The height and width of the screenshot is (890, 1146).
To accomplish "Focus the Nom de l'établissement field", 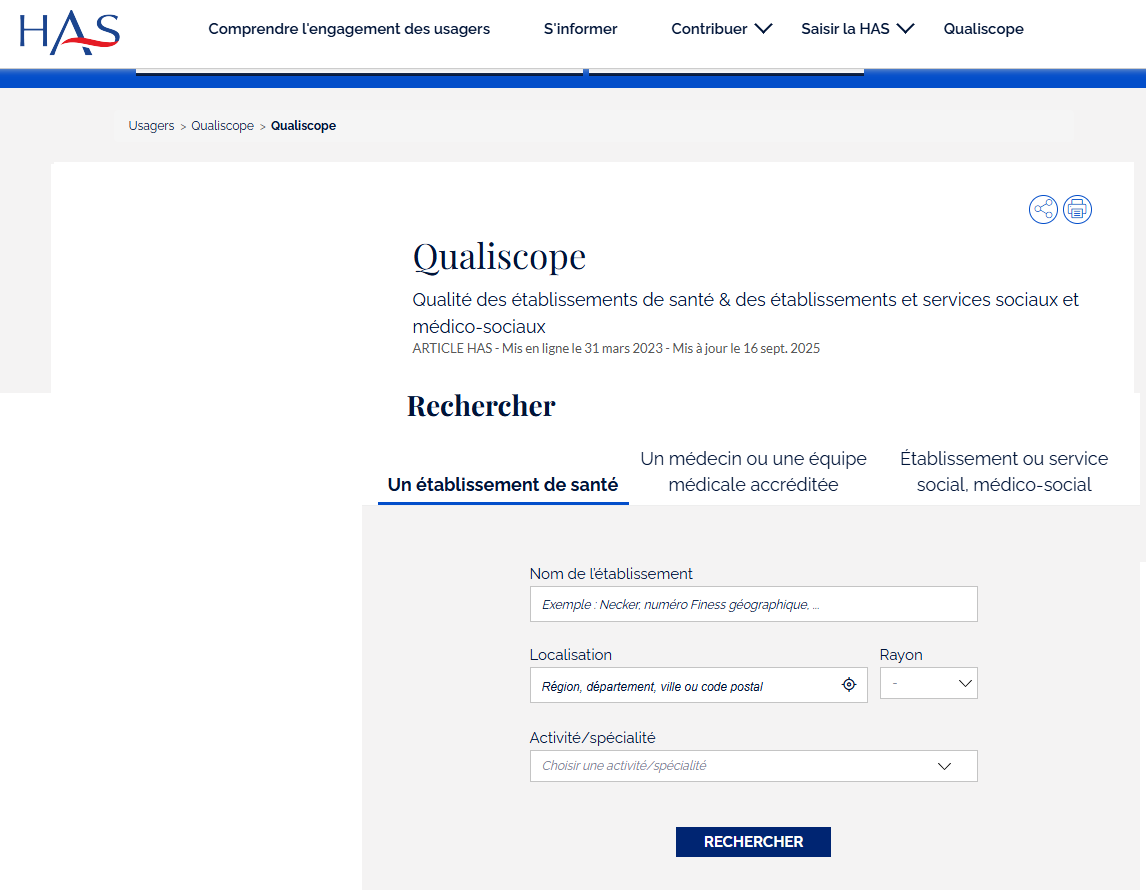I will (754, 604).
